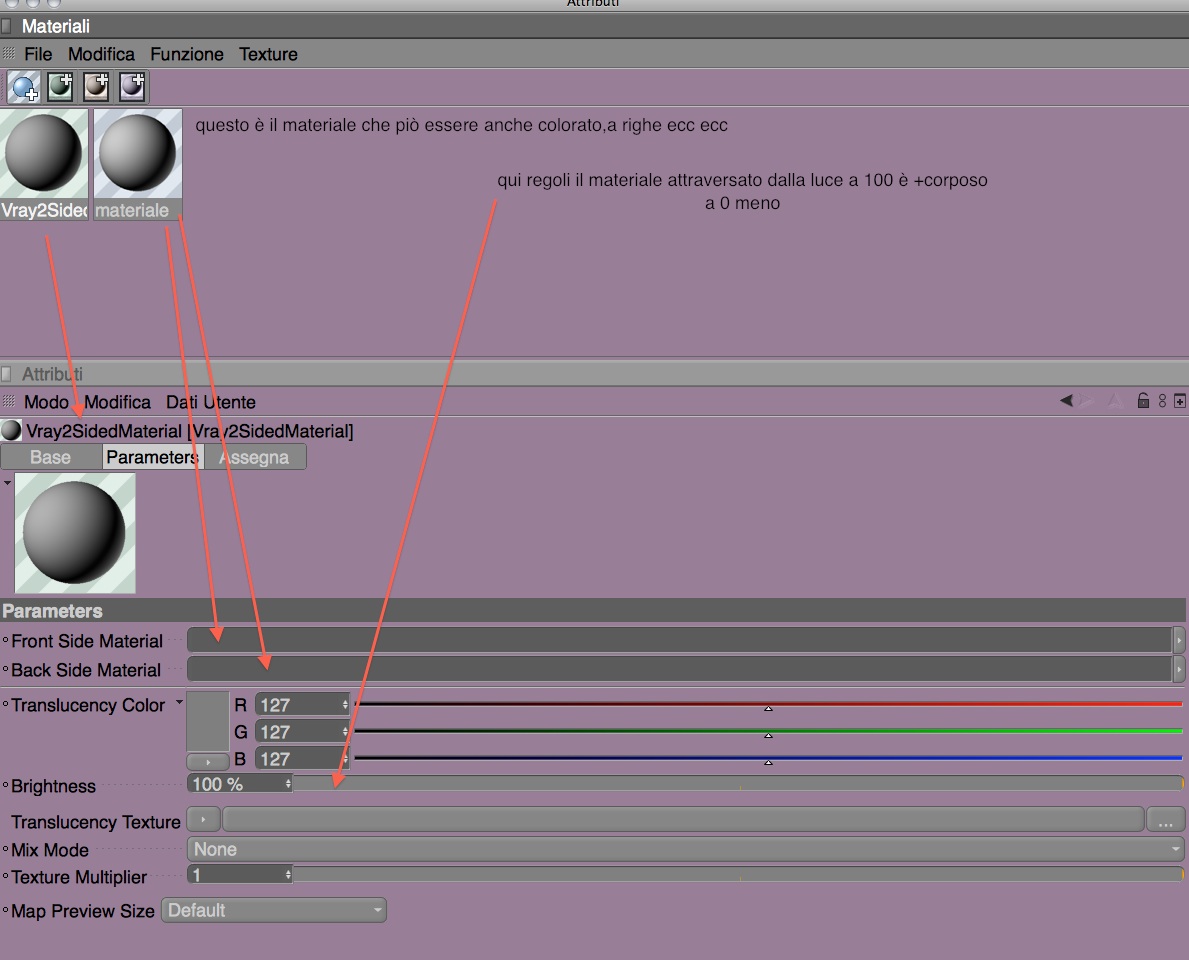
Task: Click the grip handle left of Modo menu
Action: coord(9,401)
